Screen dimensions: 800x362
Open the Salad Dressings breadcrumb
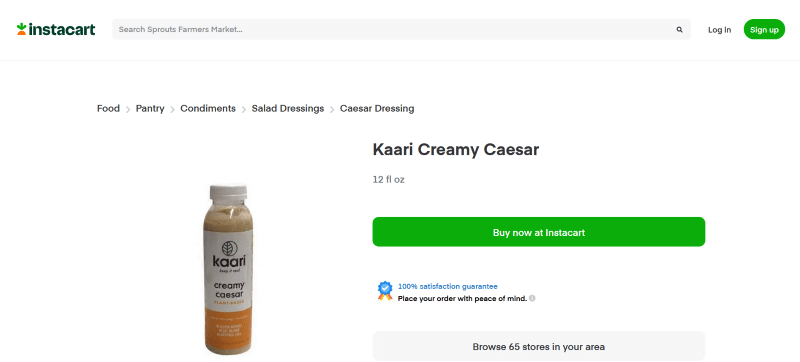pos(288,109)
